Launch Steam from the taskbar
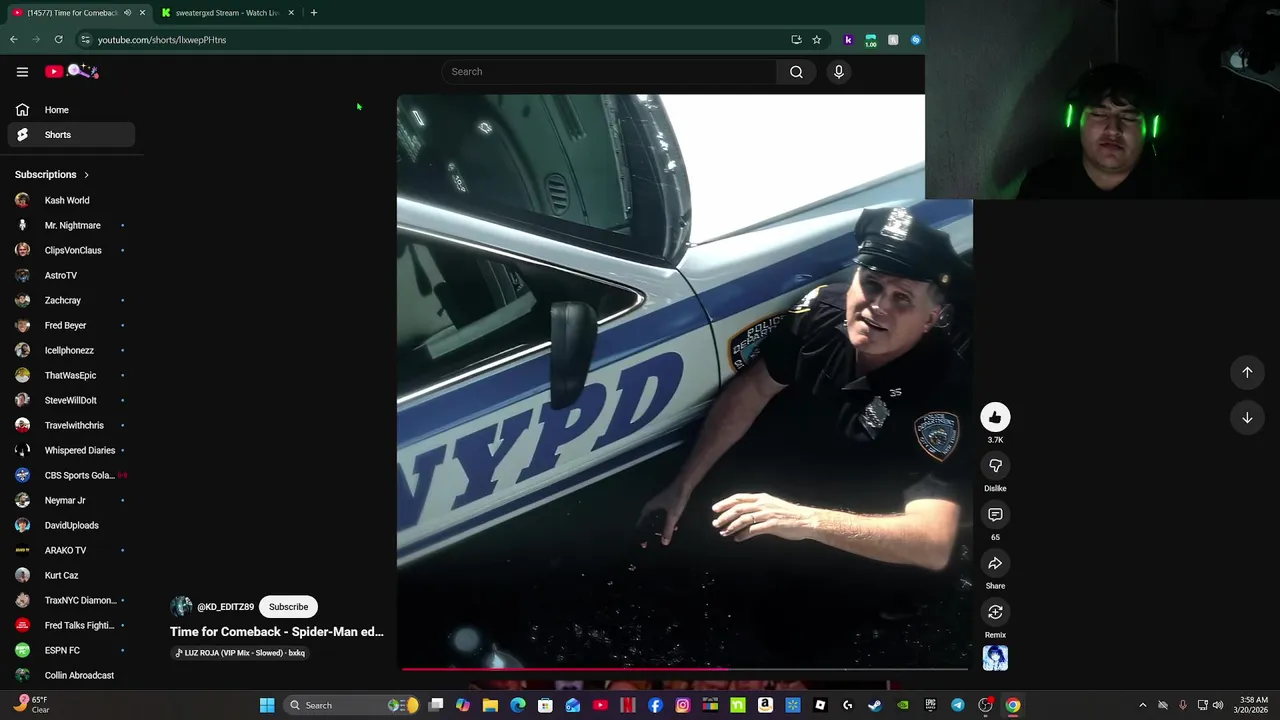Viewport: 1280px width, 720px height. coord(875,705)
